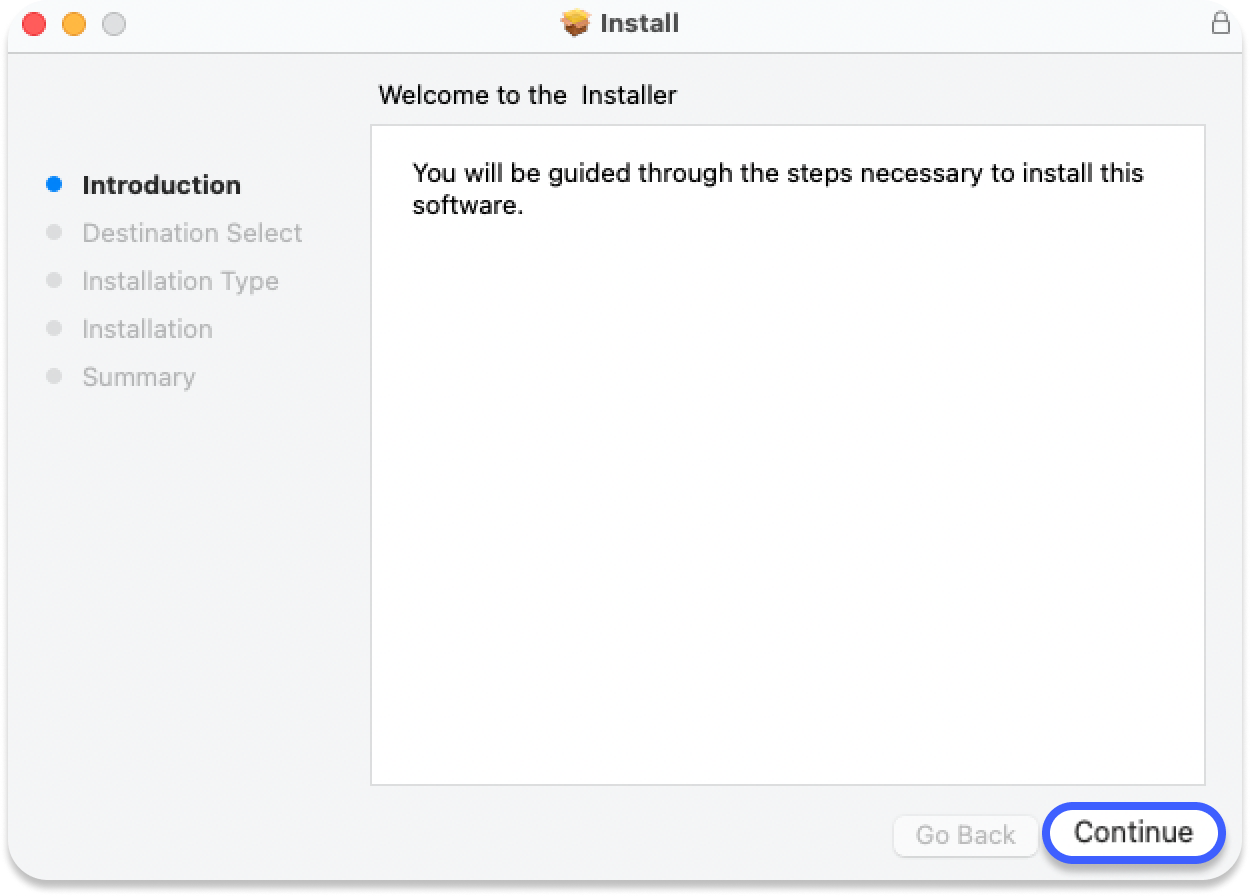
Task: Click the Install window title text
Action: [x=640, y=23]
